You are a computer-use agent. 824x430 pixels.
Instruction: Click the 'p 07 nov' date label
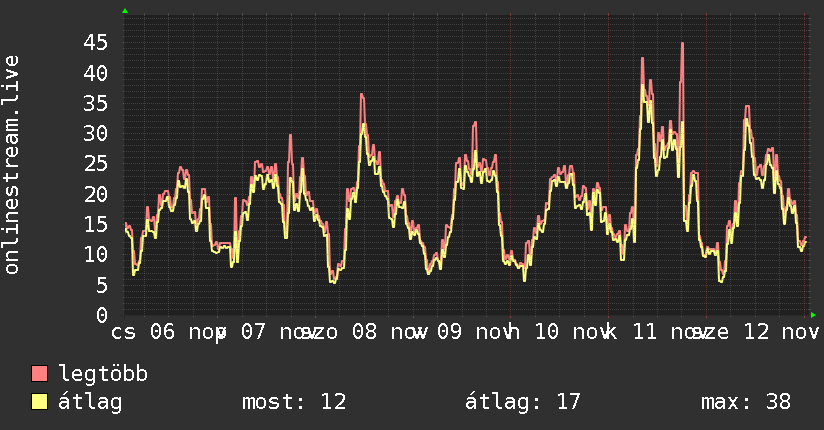point(265,332)
